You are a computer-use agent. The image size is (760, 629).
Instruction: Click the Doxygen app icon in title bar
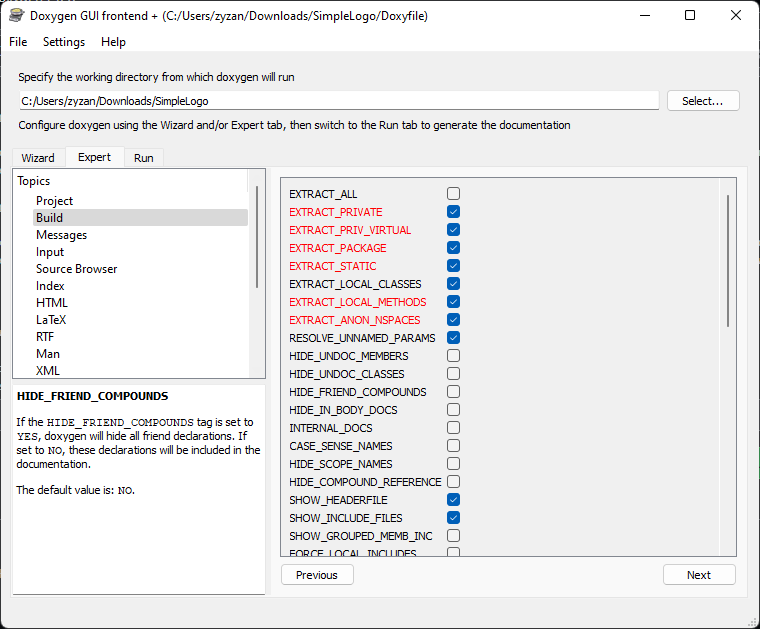[x=16, y=16]
